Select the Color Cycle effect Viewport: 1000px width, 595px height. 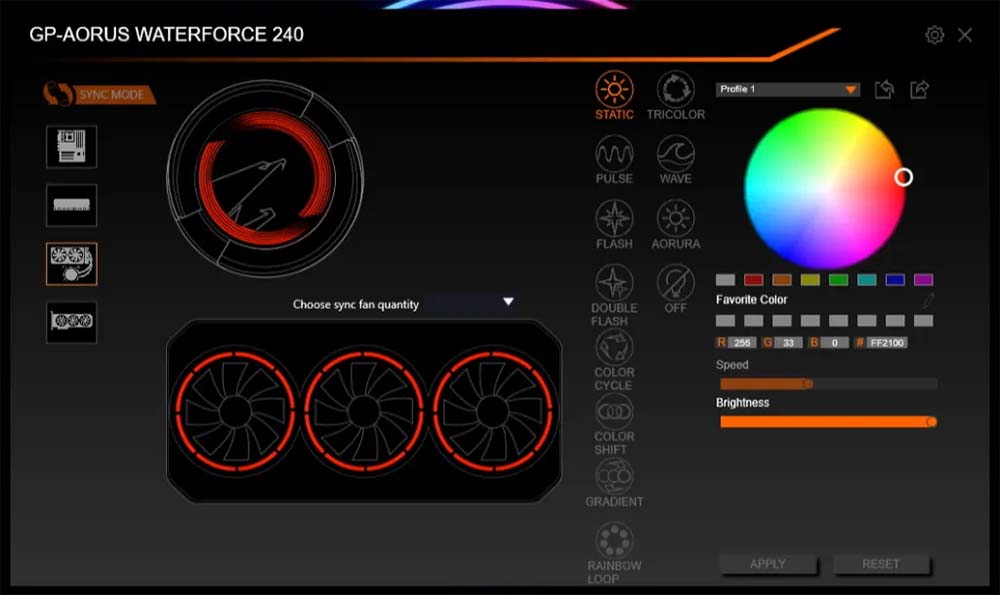[614, 347]
